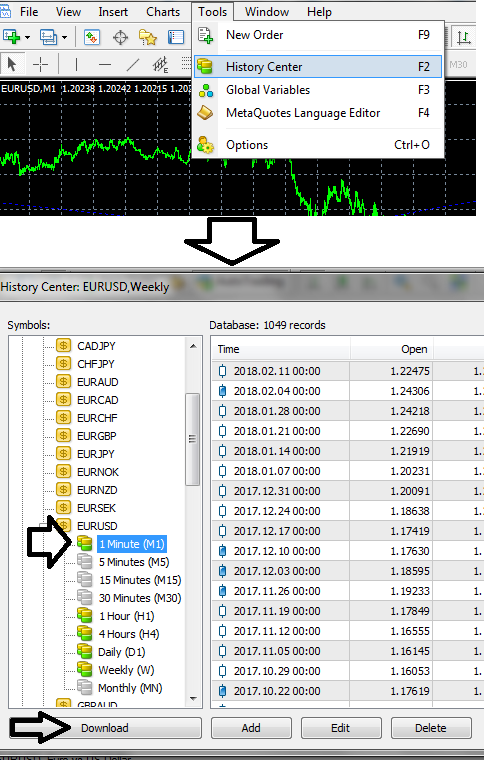Screen dimensions: 484x760
Task: Click the EURJPY symbol coin icon
Action: click(63, 453)
